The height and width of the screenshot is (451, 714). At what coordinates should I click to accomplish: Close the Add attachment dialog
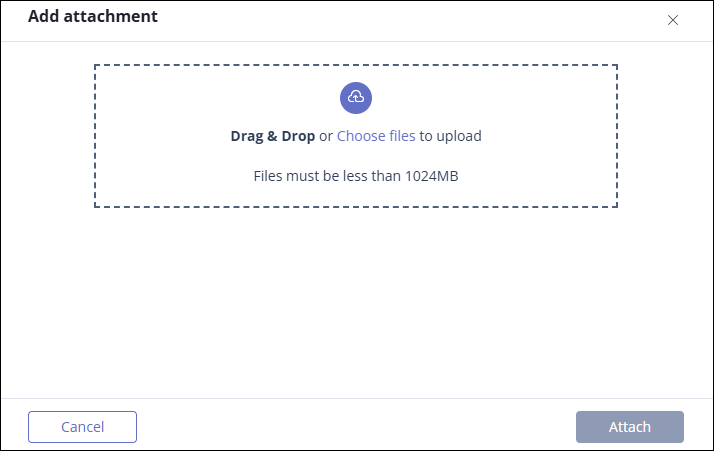(x=673, y=20)
